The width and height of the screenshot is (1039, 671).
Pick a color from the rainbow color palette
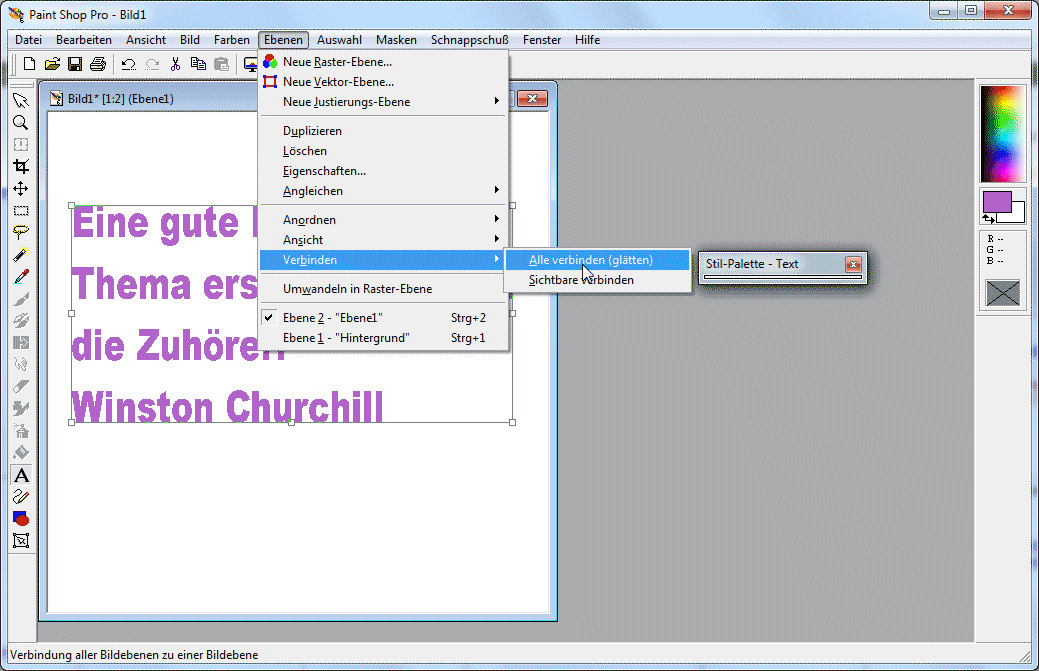click(x=1003, y=133)
